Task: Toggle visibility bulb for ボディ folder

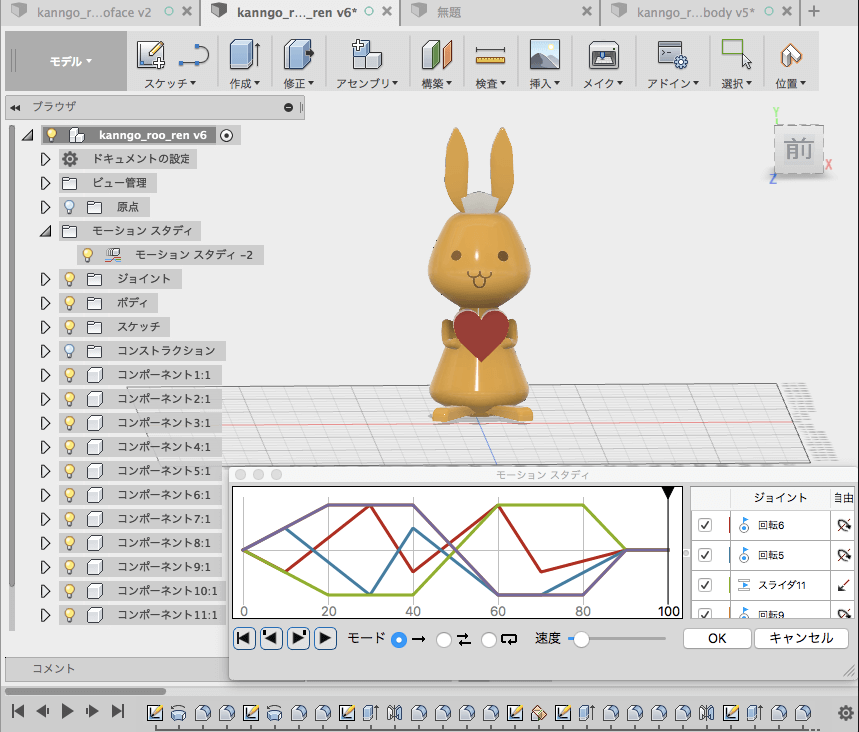Action: tap(70, 303)
